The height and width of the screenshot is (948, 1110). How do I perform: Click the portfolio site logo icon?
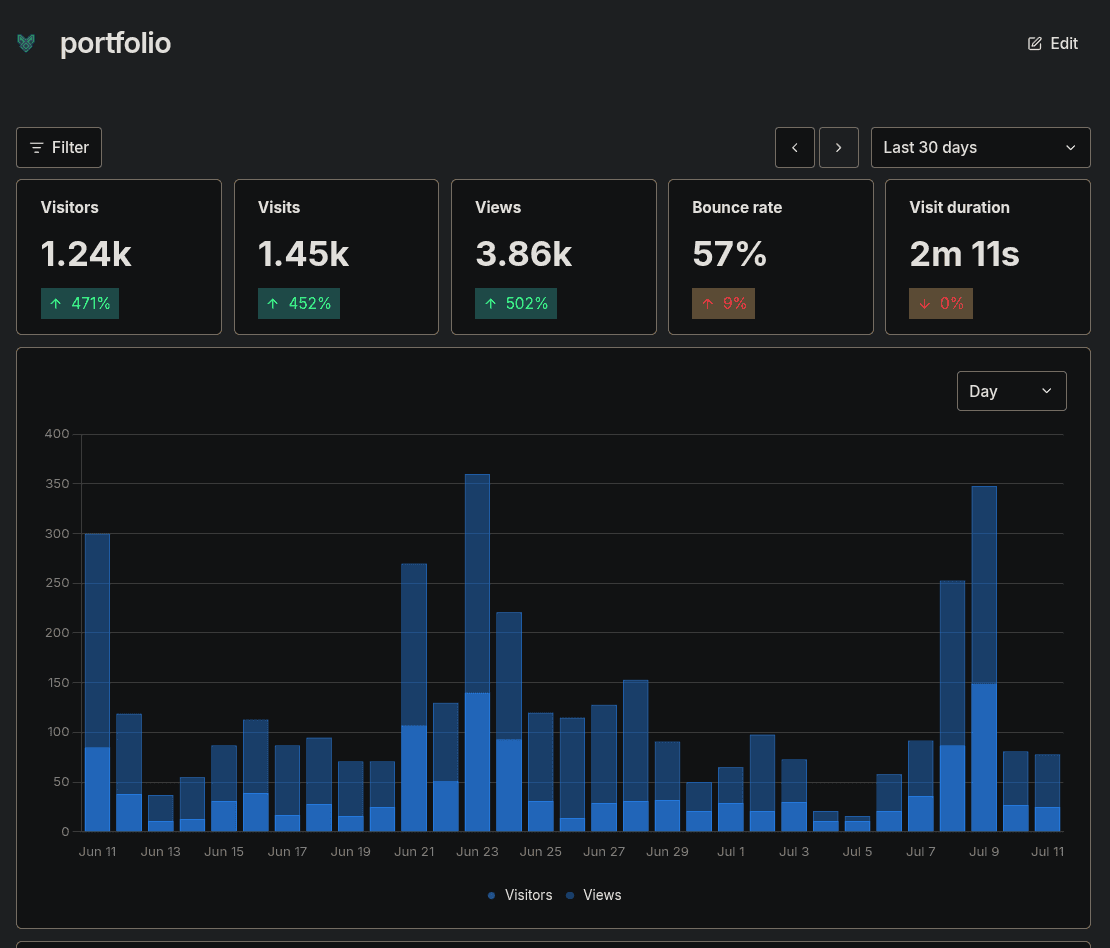26,43
